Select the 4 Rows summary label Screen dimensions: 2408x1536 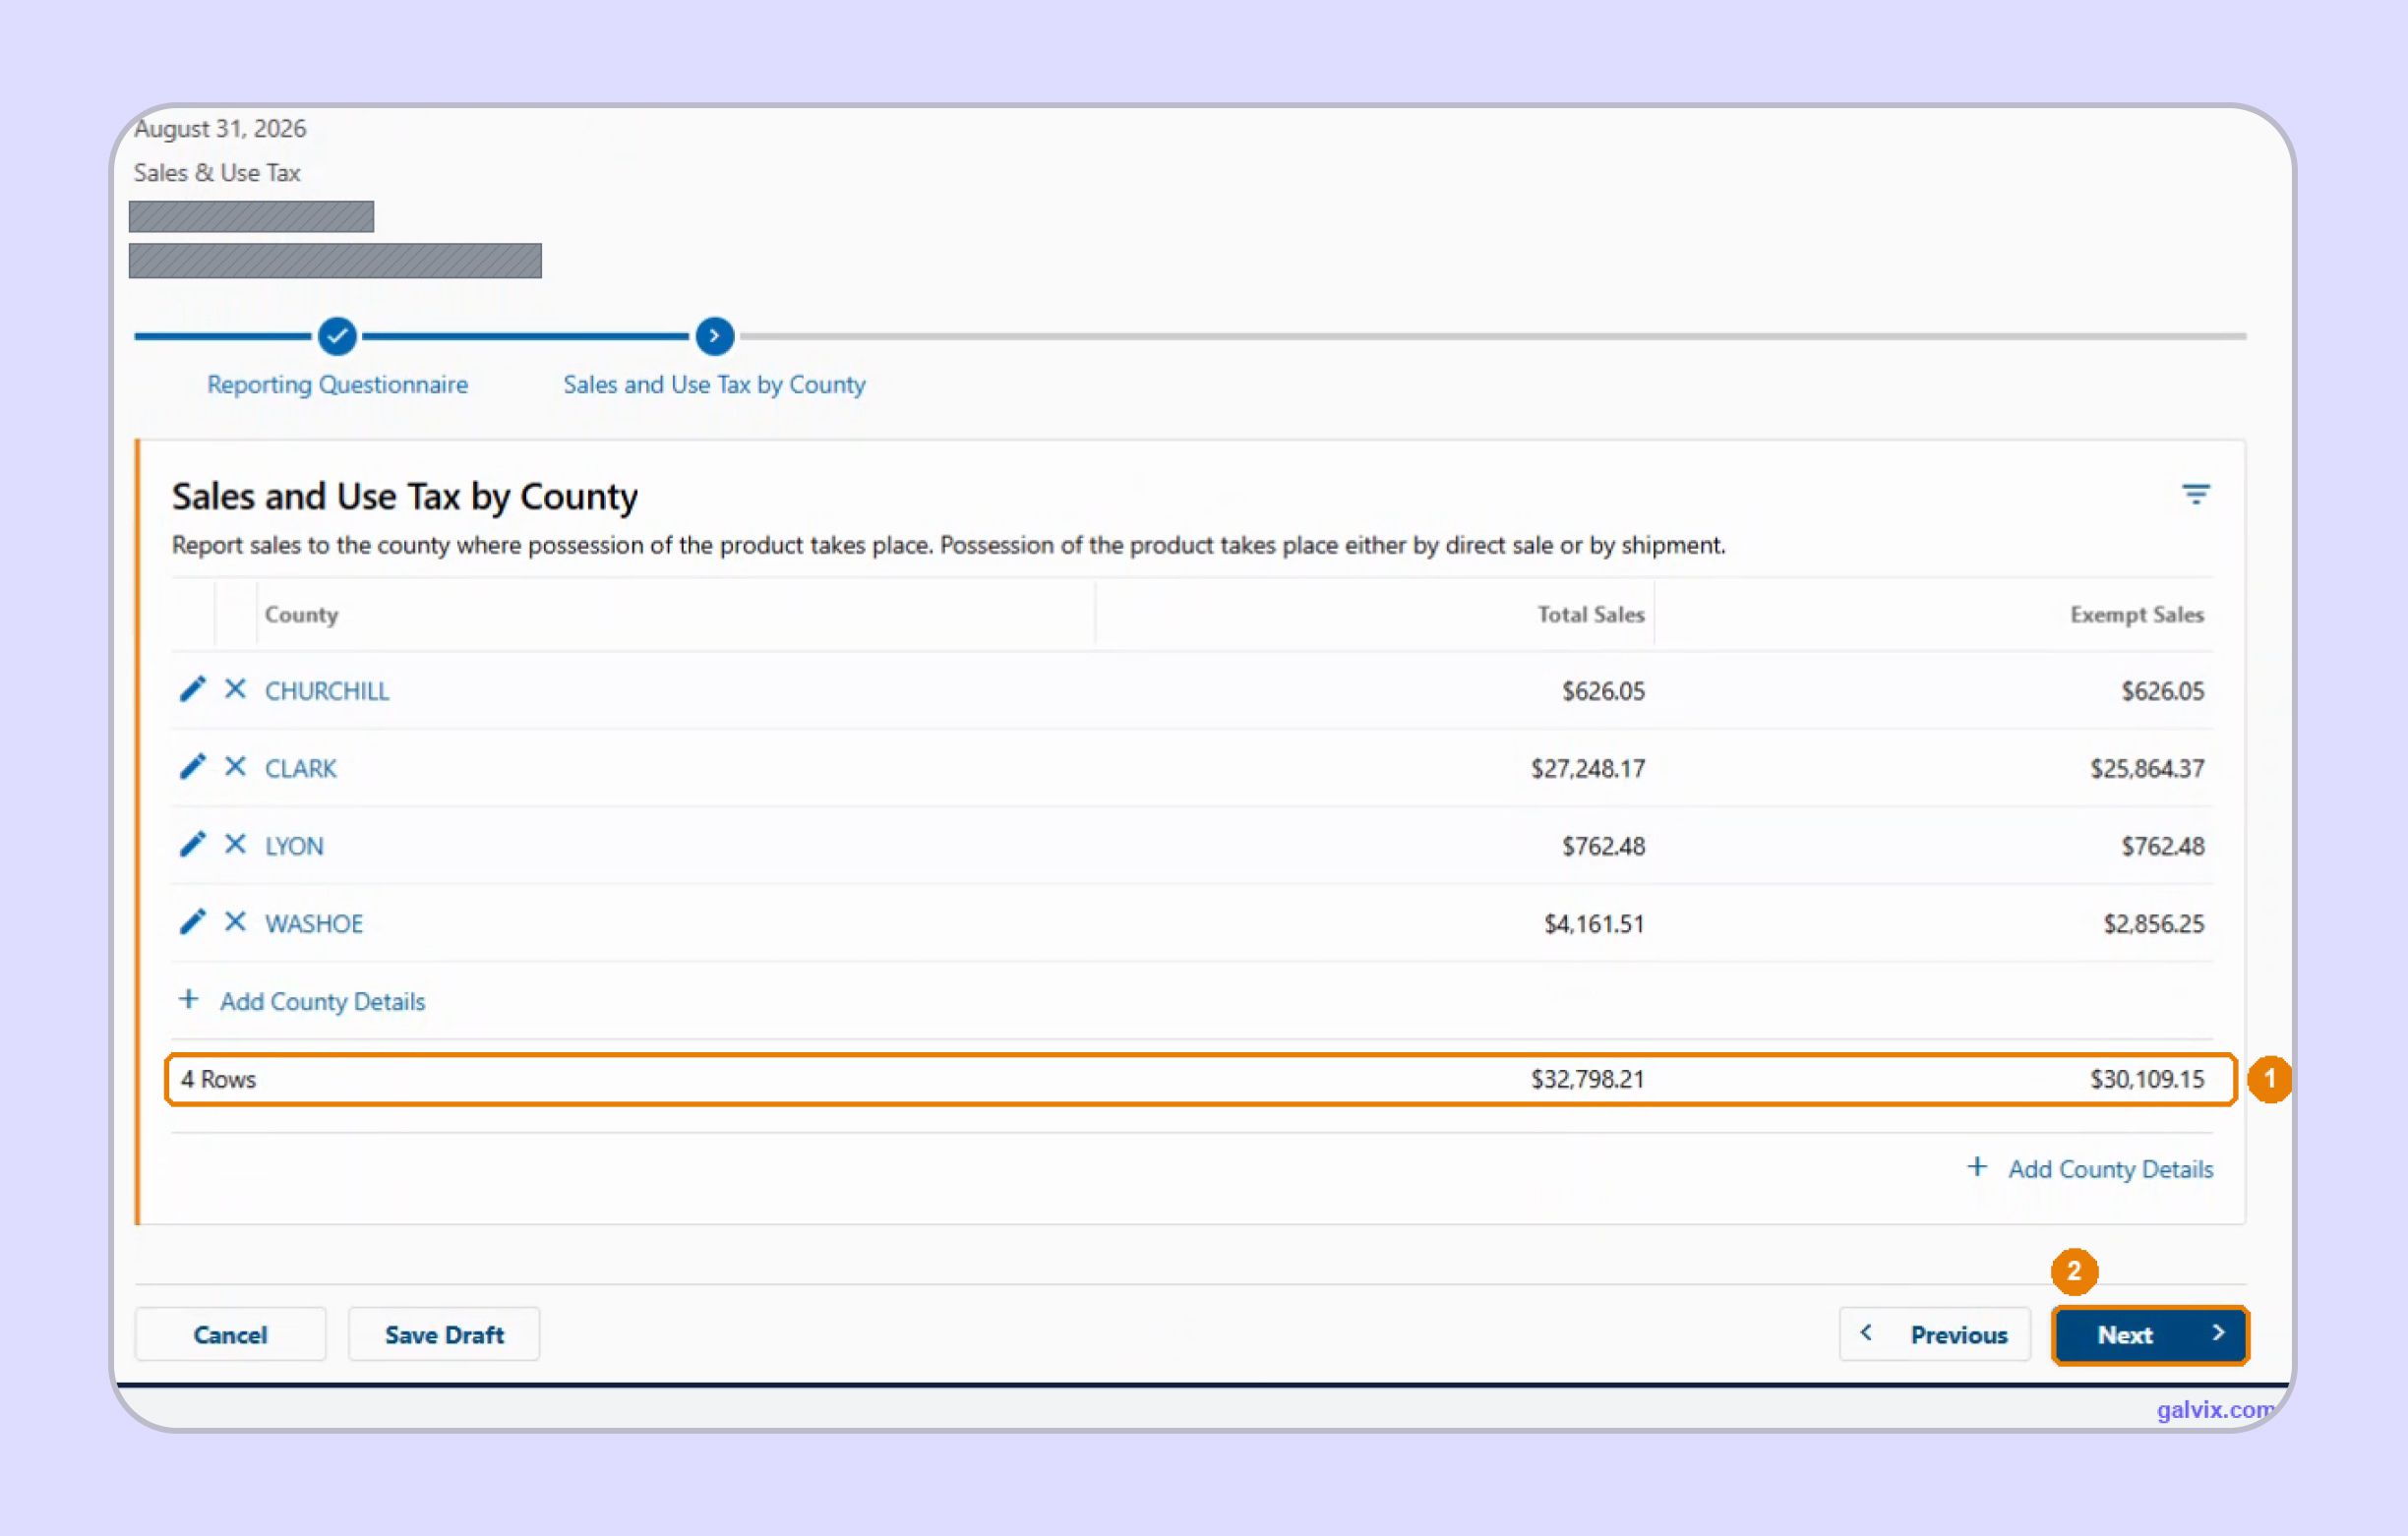218,1080
